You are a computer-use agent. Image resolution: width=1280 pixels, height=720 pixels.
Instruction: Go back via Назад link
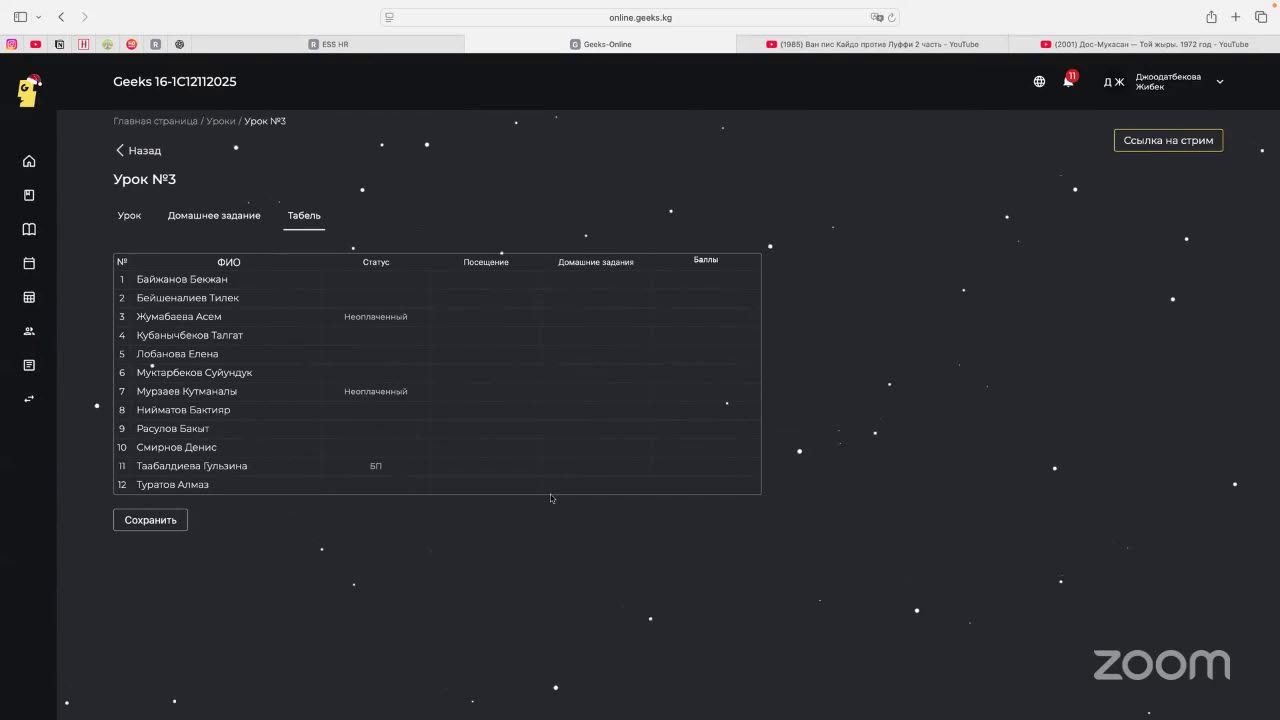(x=138, y=150)
